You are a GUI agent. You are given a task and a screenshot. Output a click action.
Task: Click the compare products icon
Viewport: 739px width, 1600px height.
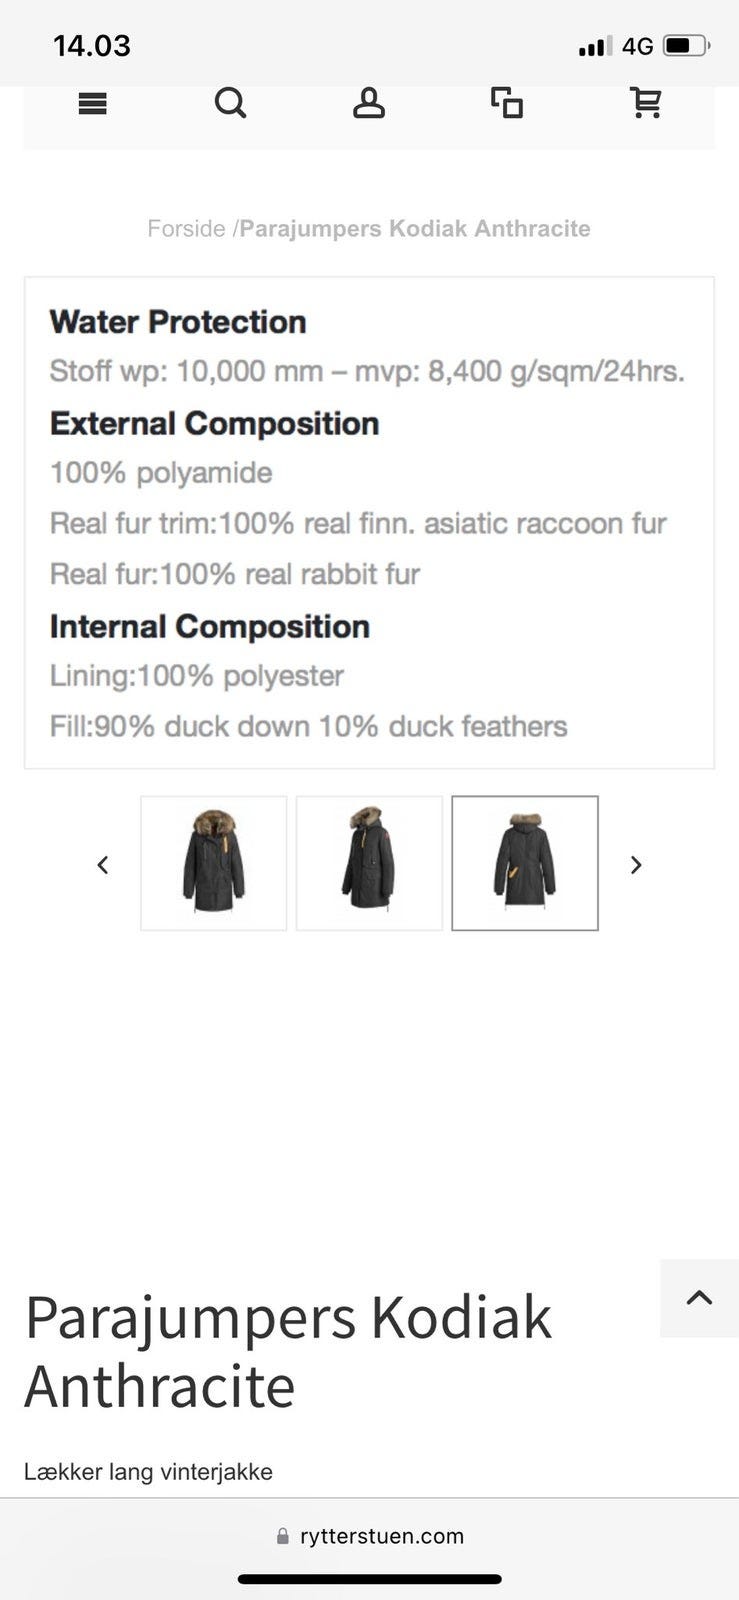tap(507, 103)
